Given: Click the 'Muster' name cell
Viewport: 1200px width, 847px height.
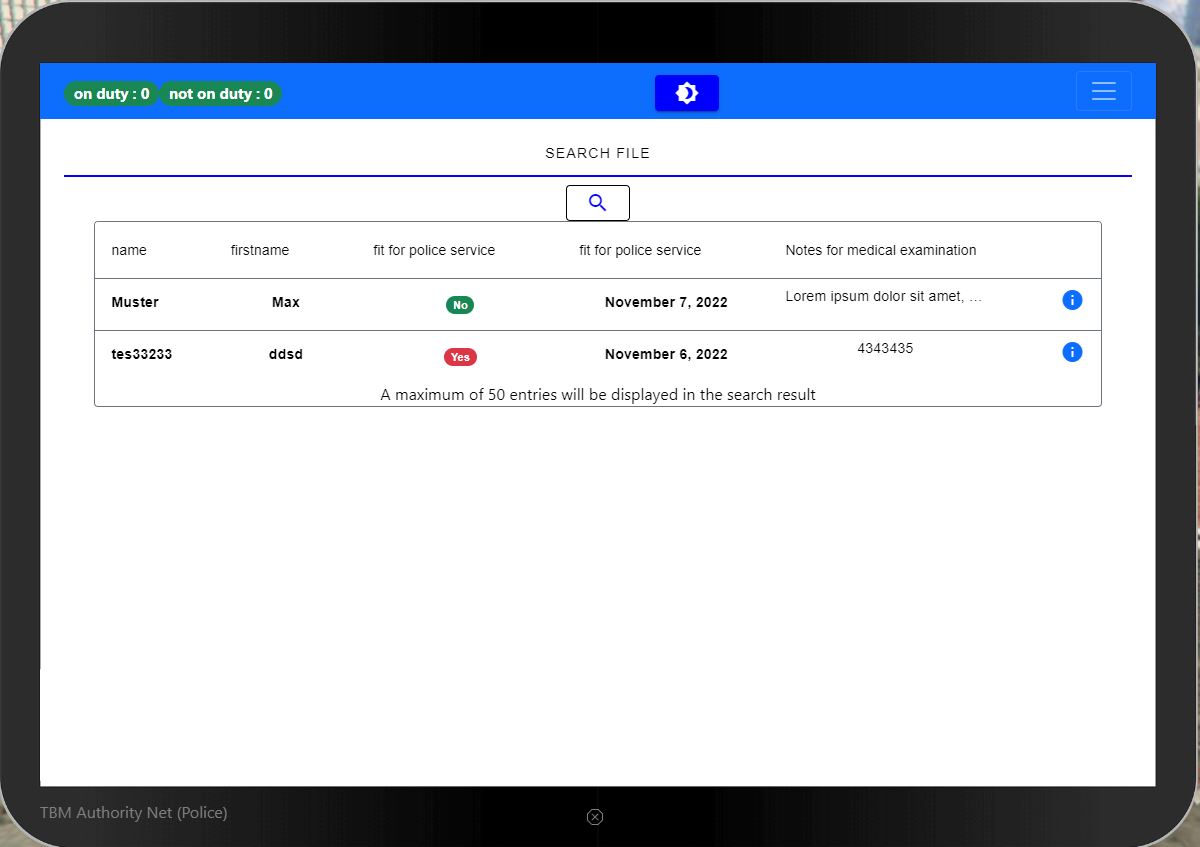Looking at the screenshot, I should [x=135, y=302].
